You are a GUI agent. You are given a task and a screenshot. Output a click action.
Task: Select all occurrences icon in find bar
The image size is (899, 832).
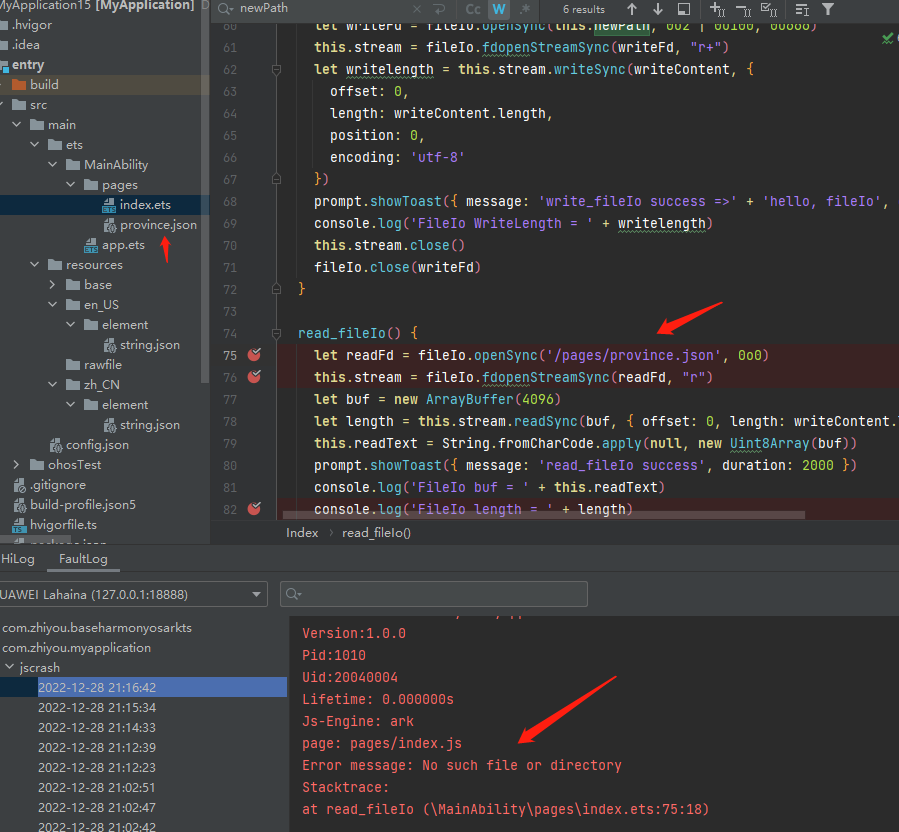tap(768, 9)
